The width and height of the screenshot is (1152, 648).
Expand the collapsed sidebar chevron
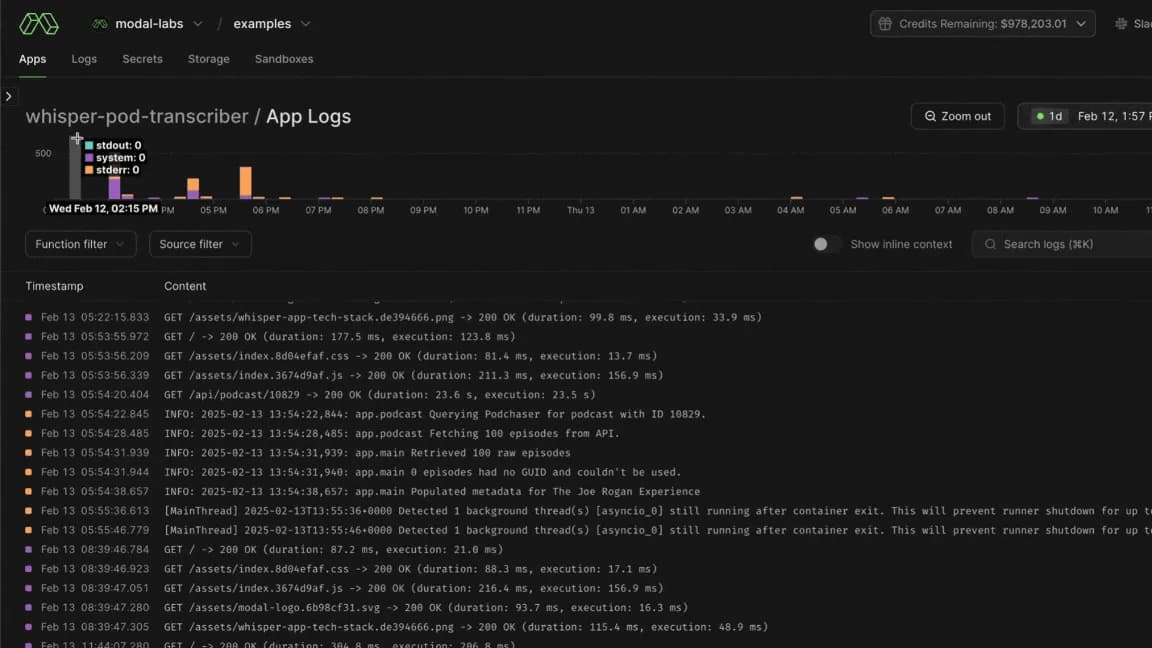[8, 96]
